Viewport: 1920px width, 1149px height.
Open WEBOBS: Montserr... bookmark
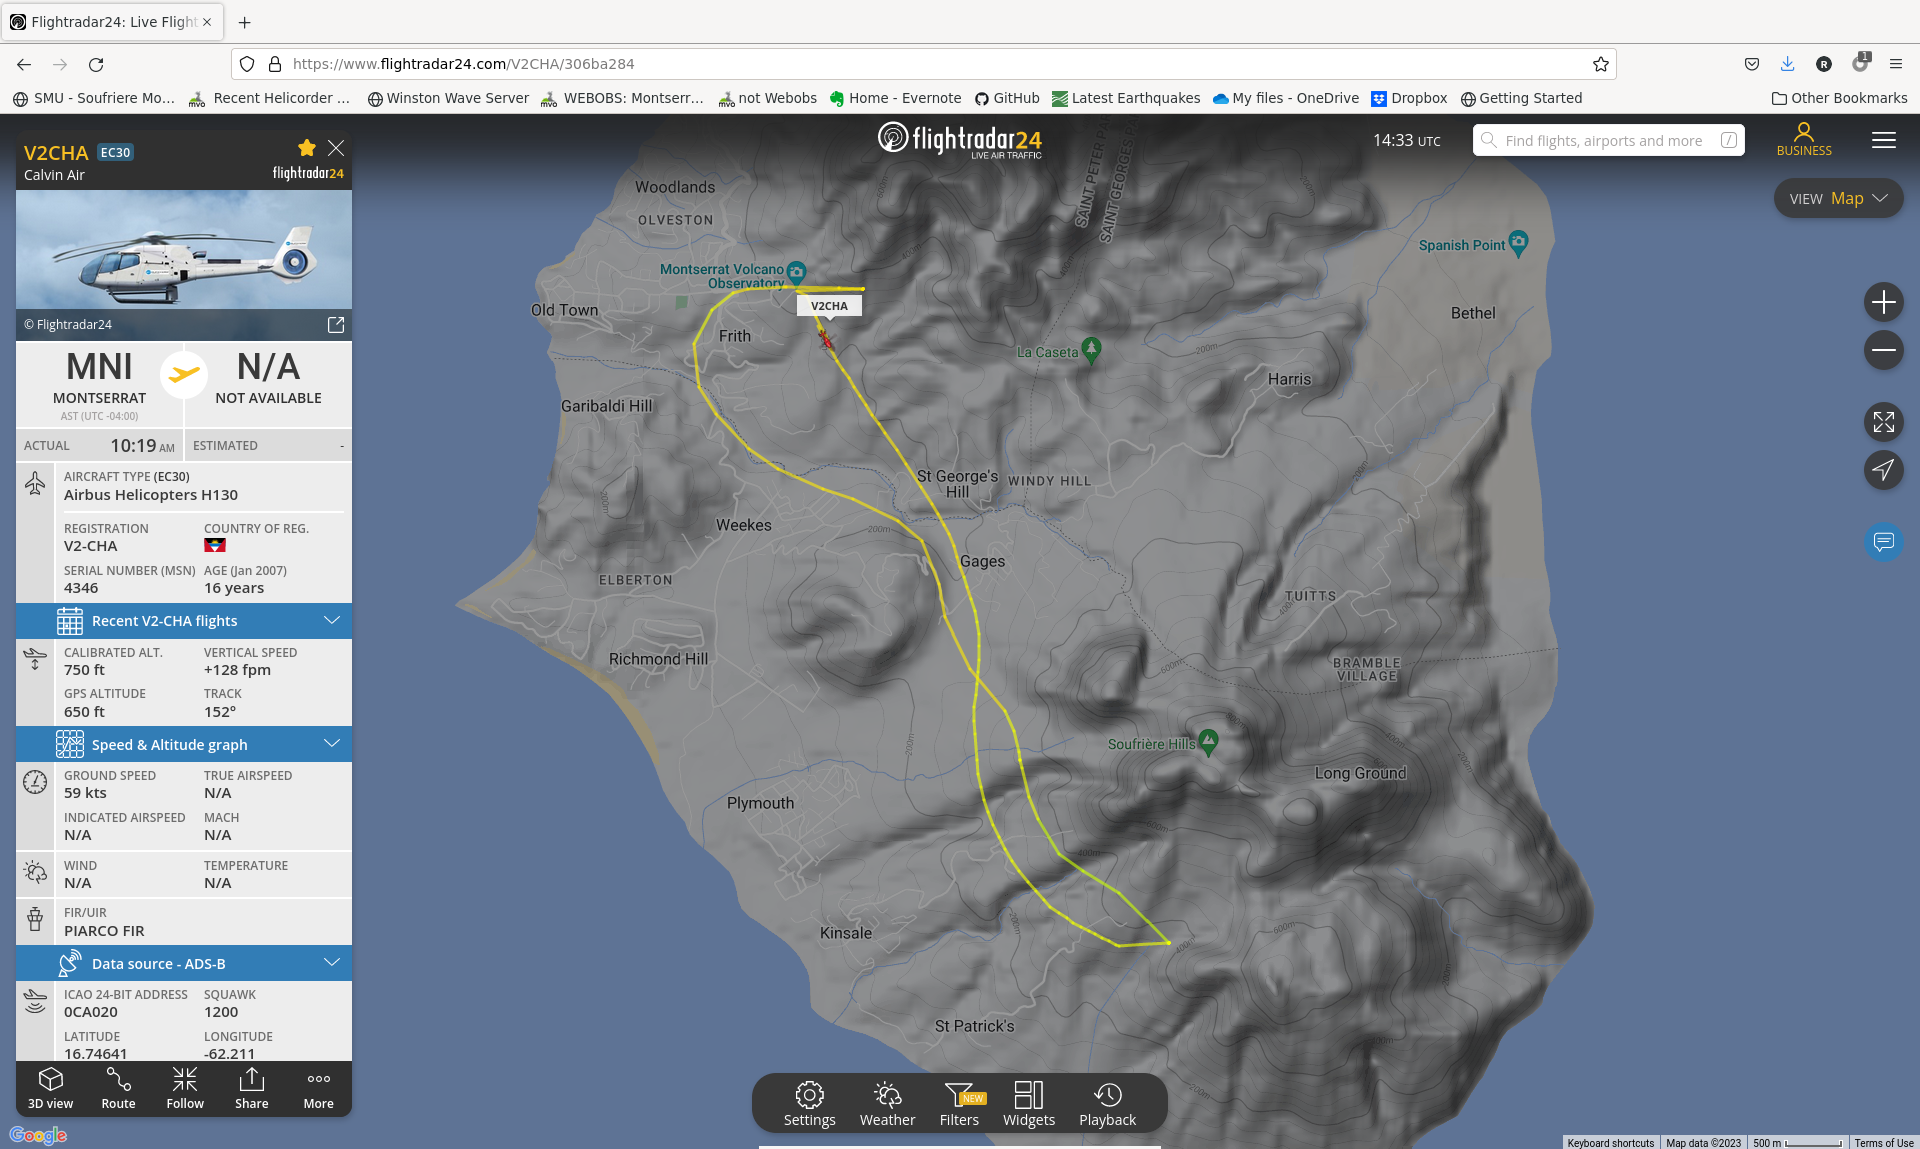pyautogui.click(x=622, y=98)
